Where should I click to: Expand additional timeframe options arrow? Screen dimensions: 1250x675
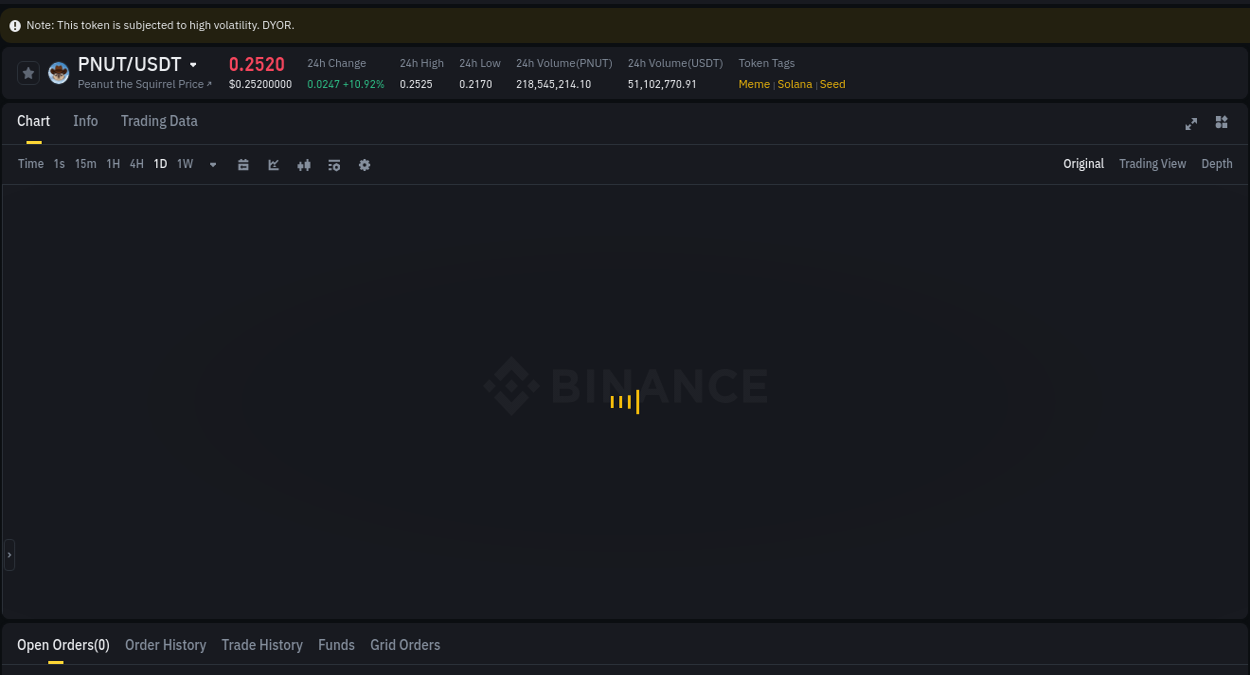(212, 164)
